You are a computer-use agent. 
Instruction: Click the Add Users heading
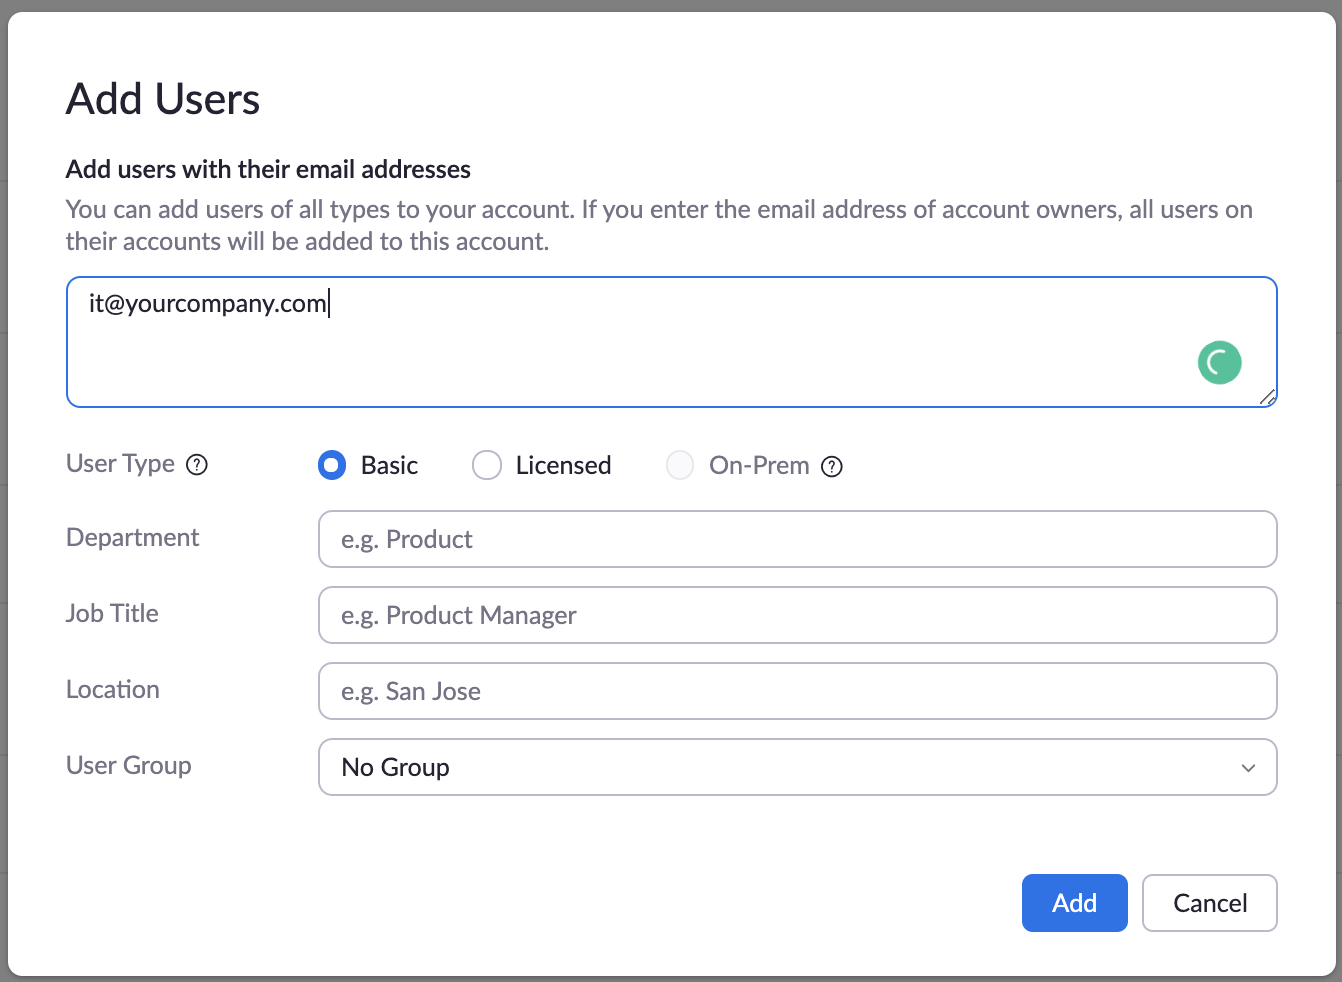[x=163, y=99]
